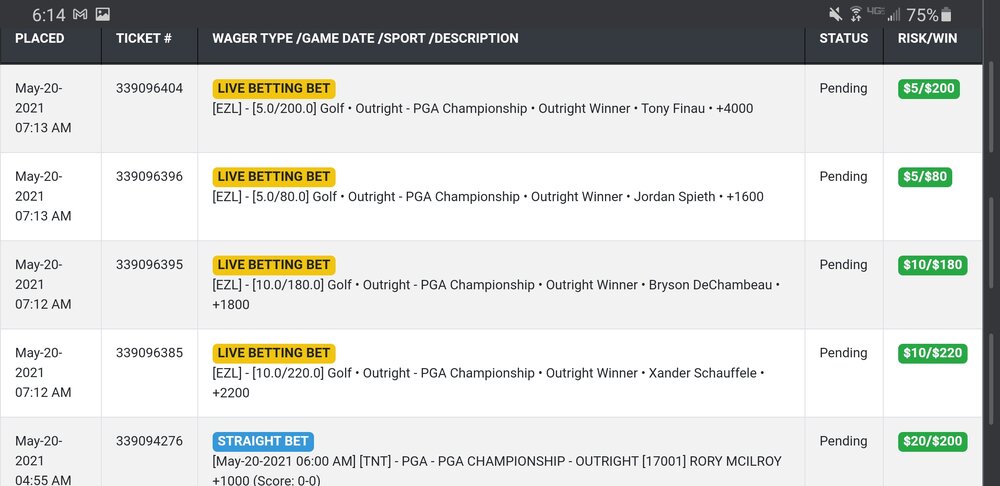The height and width of the screenshot is (486, 1000).
Task: Click the STATUS column header
Action: click(x=844, y=38)
